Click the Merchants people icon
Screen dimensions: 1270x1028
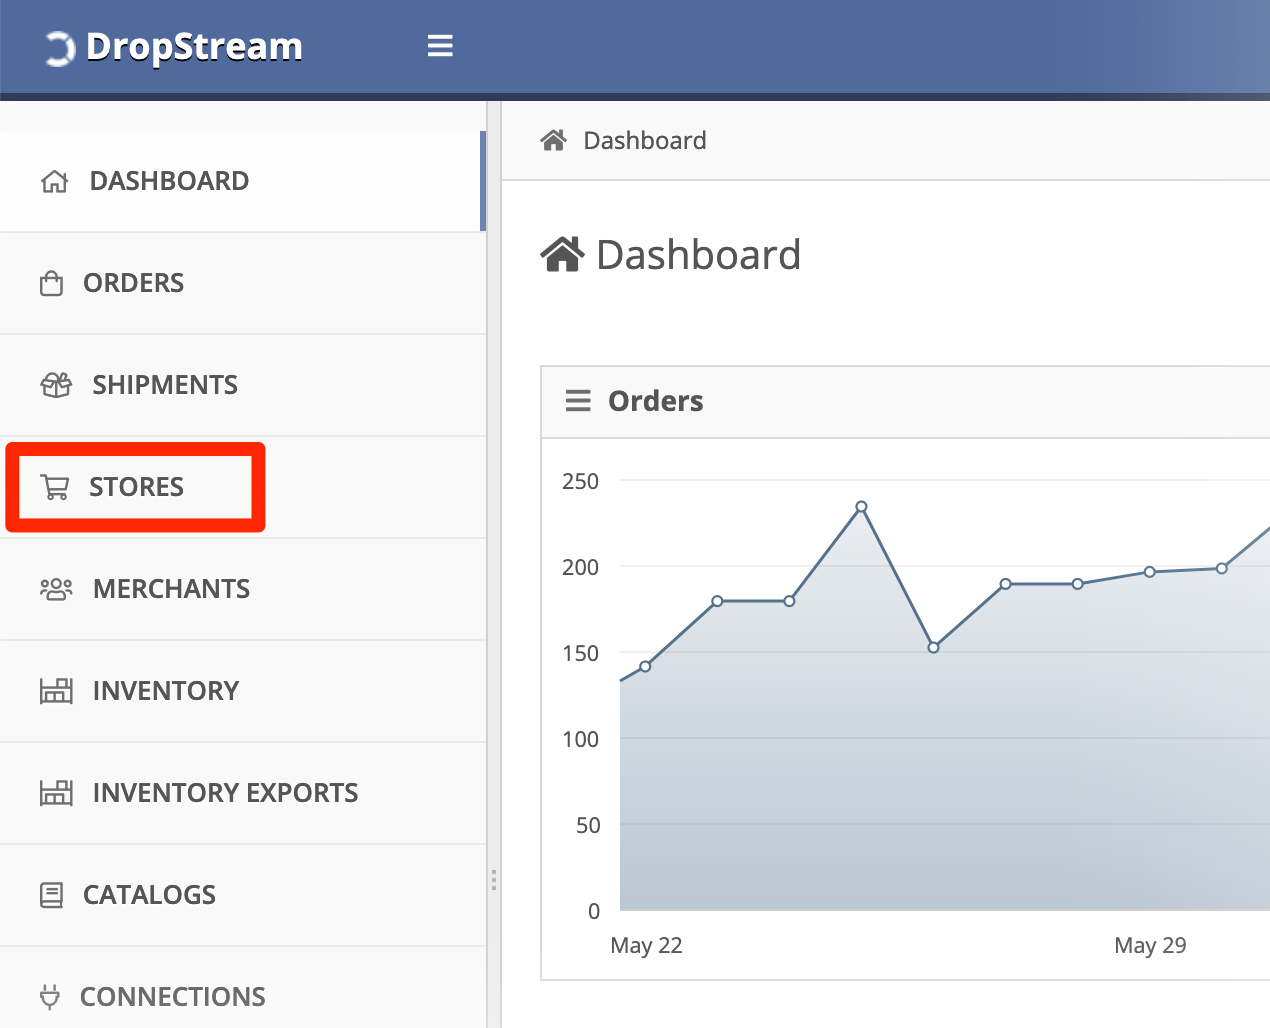56,589
